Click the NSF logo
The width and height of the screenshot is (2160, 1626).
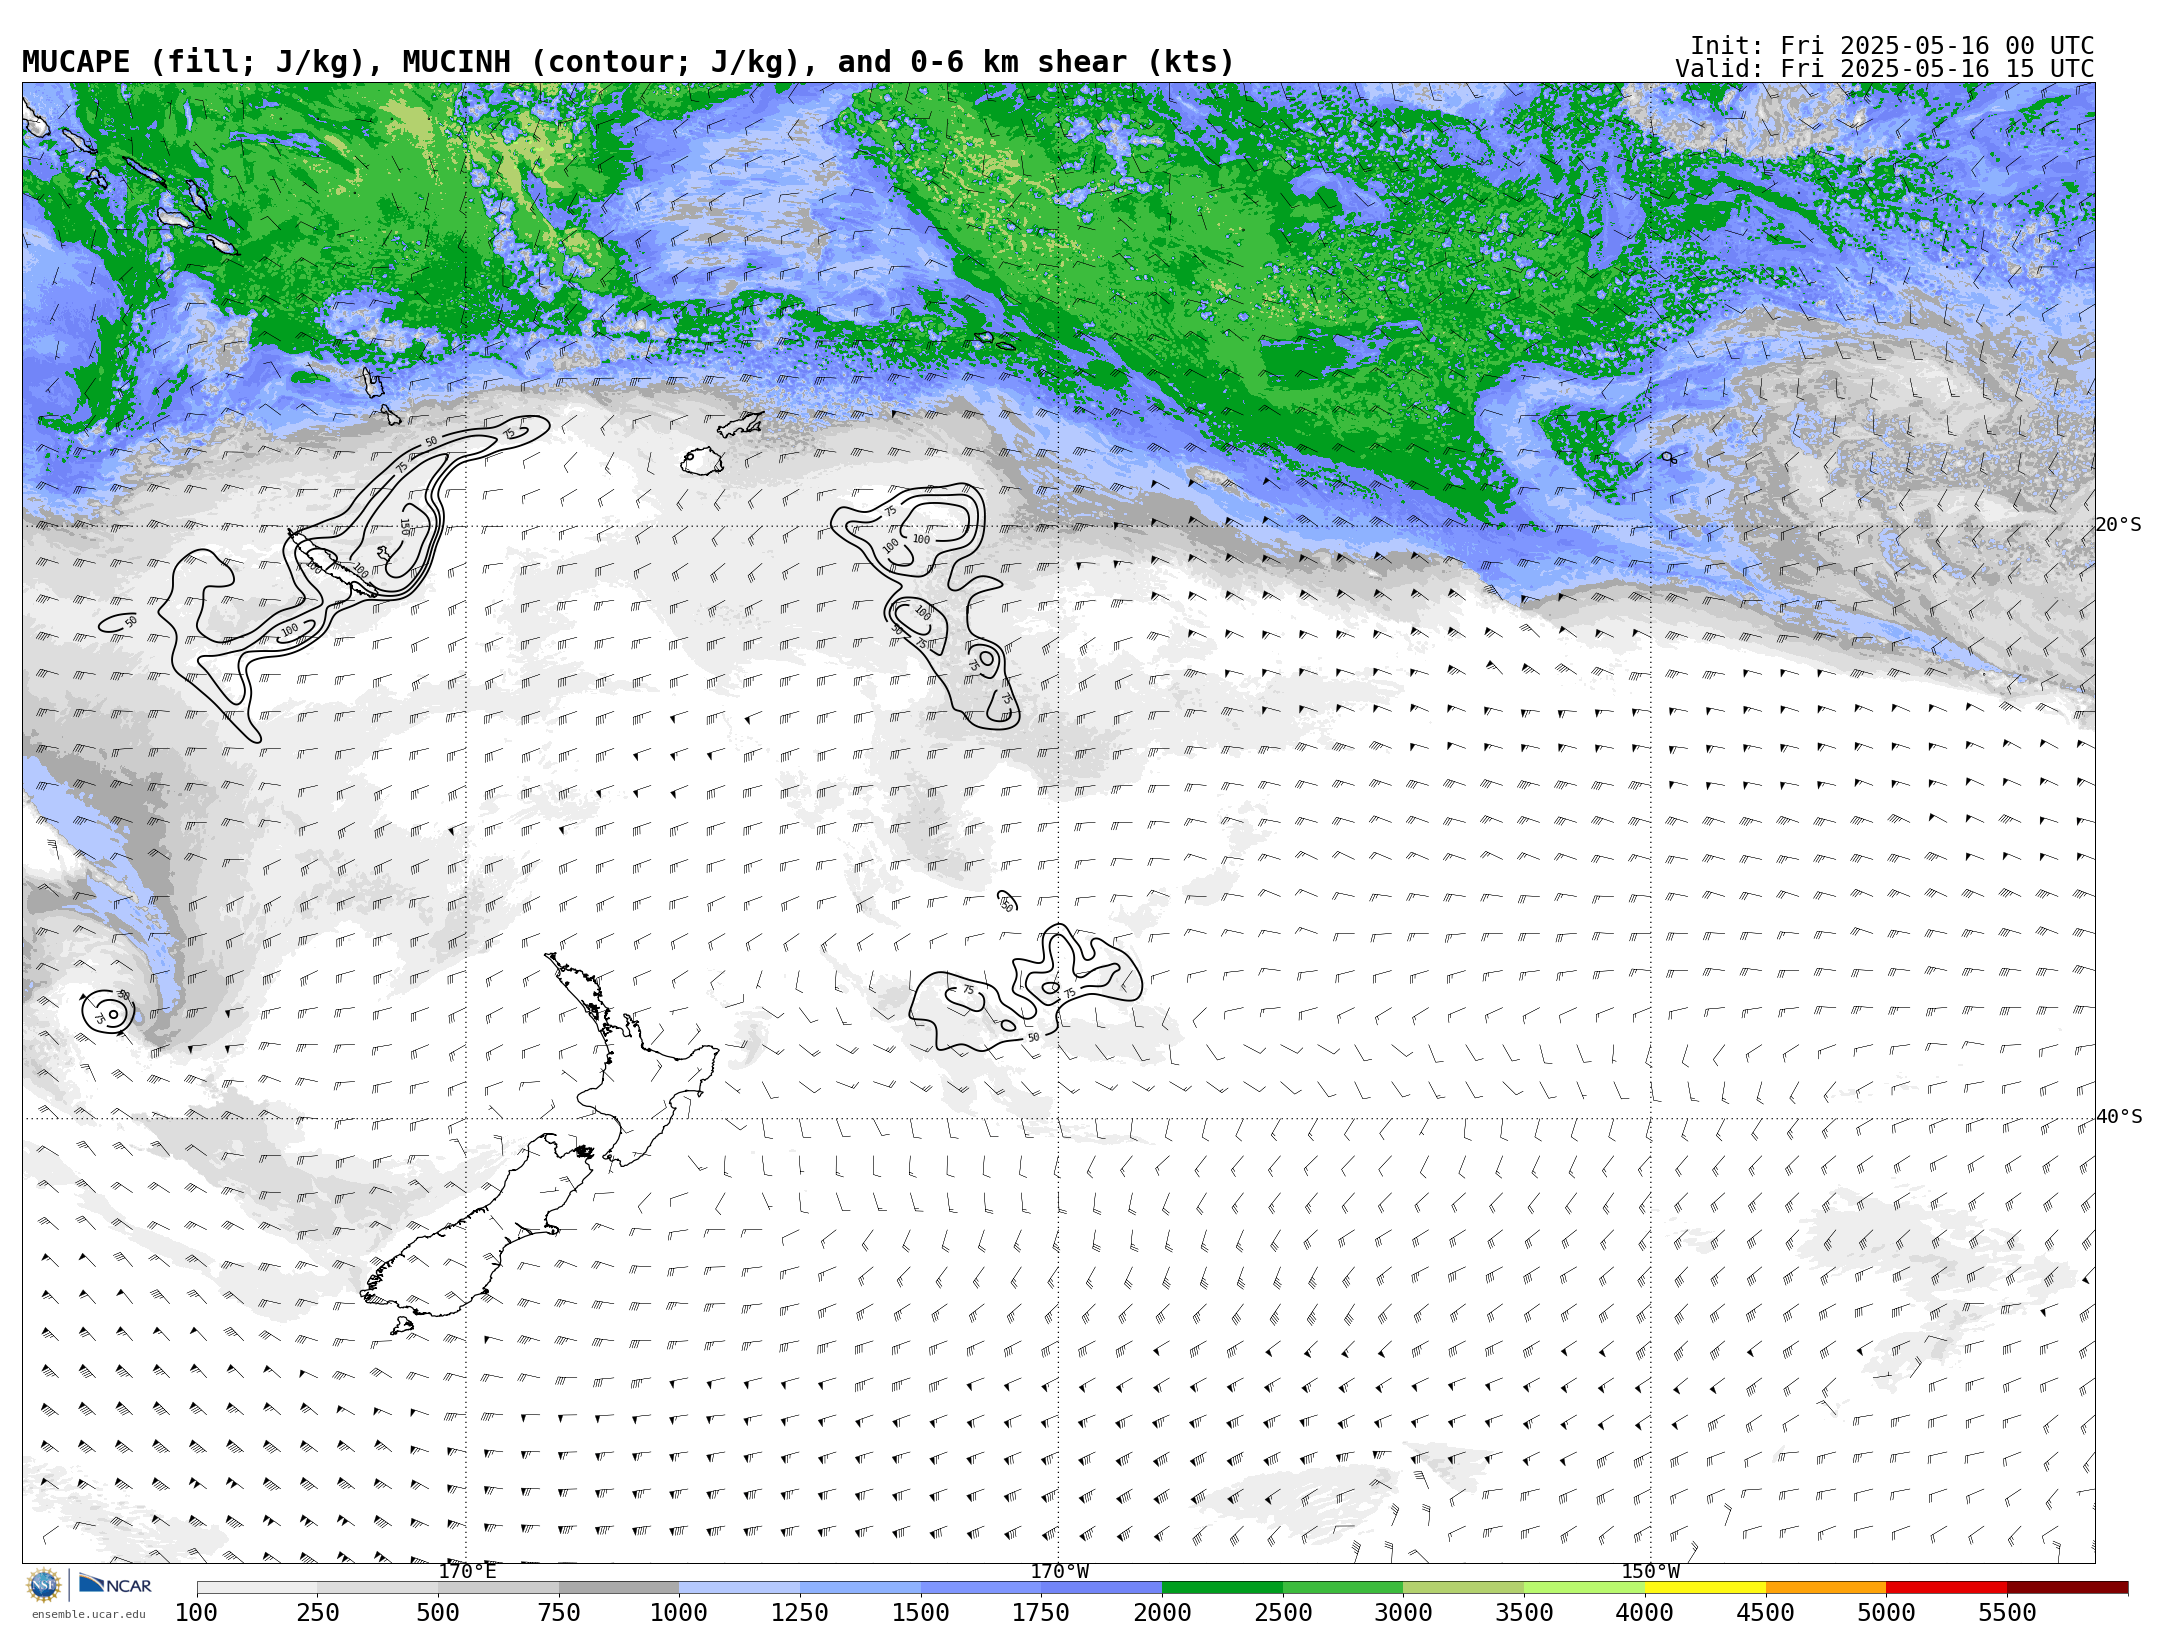pyautogui.click(x=44, y=1585)
